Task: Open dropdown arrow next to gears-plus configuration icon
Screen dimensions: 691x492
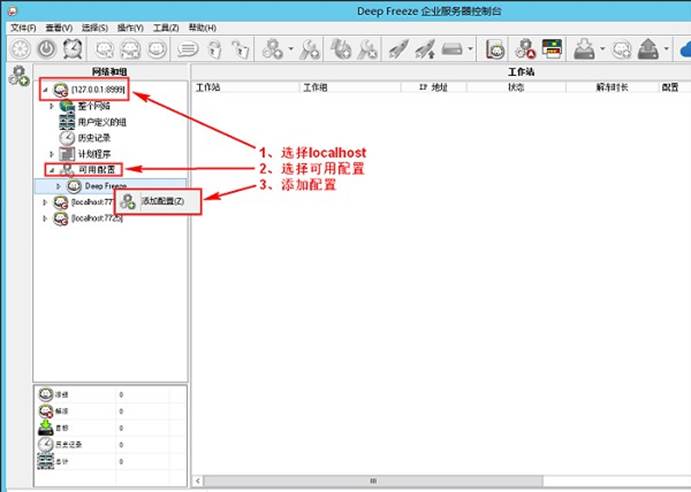Action: click(291, 48)
